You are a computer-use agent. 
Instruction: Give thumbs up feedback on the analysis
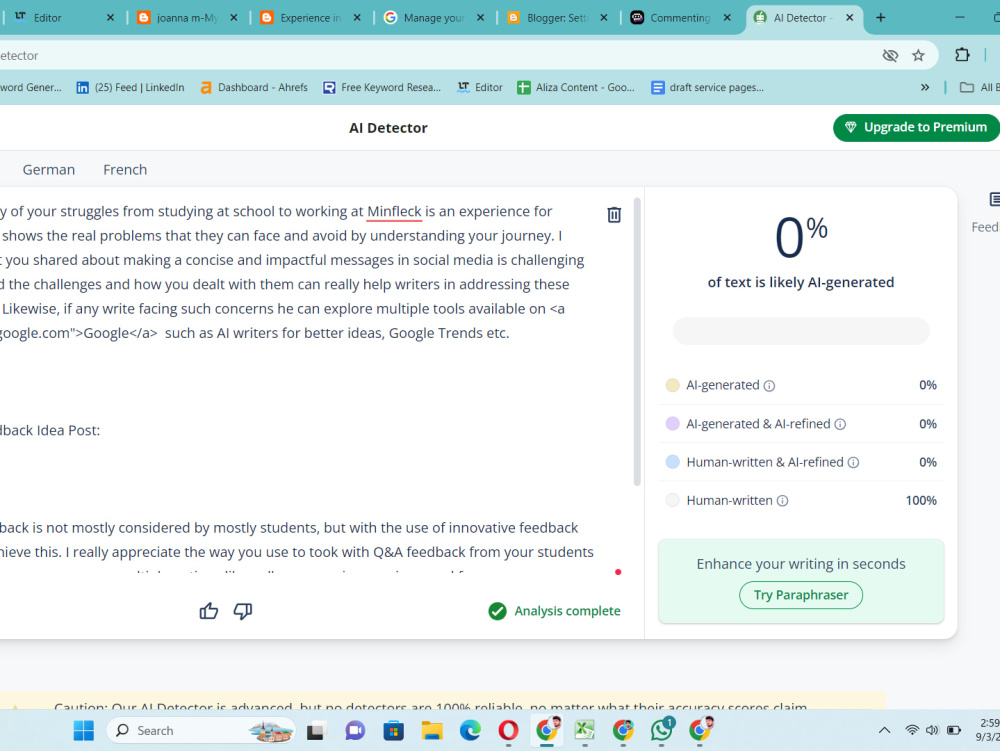[209, 611]
